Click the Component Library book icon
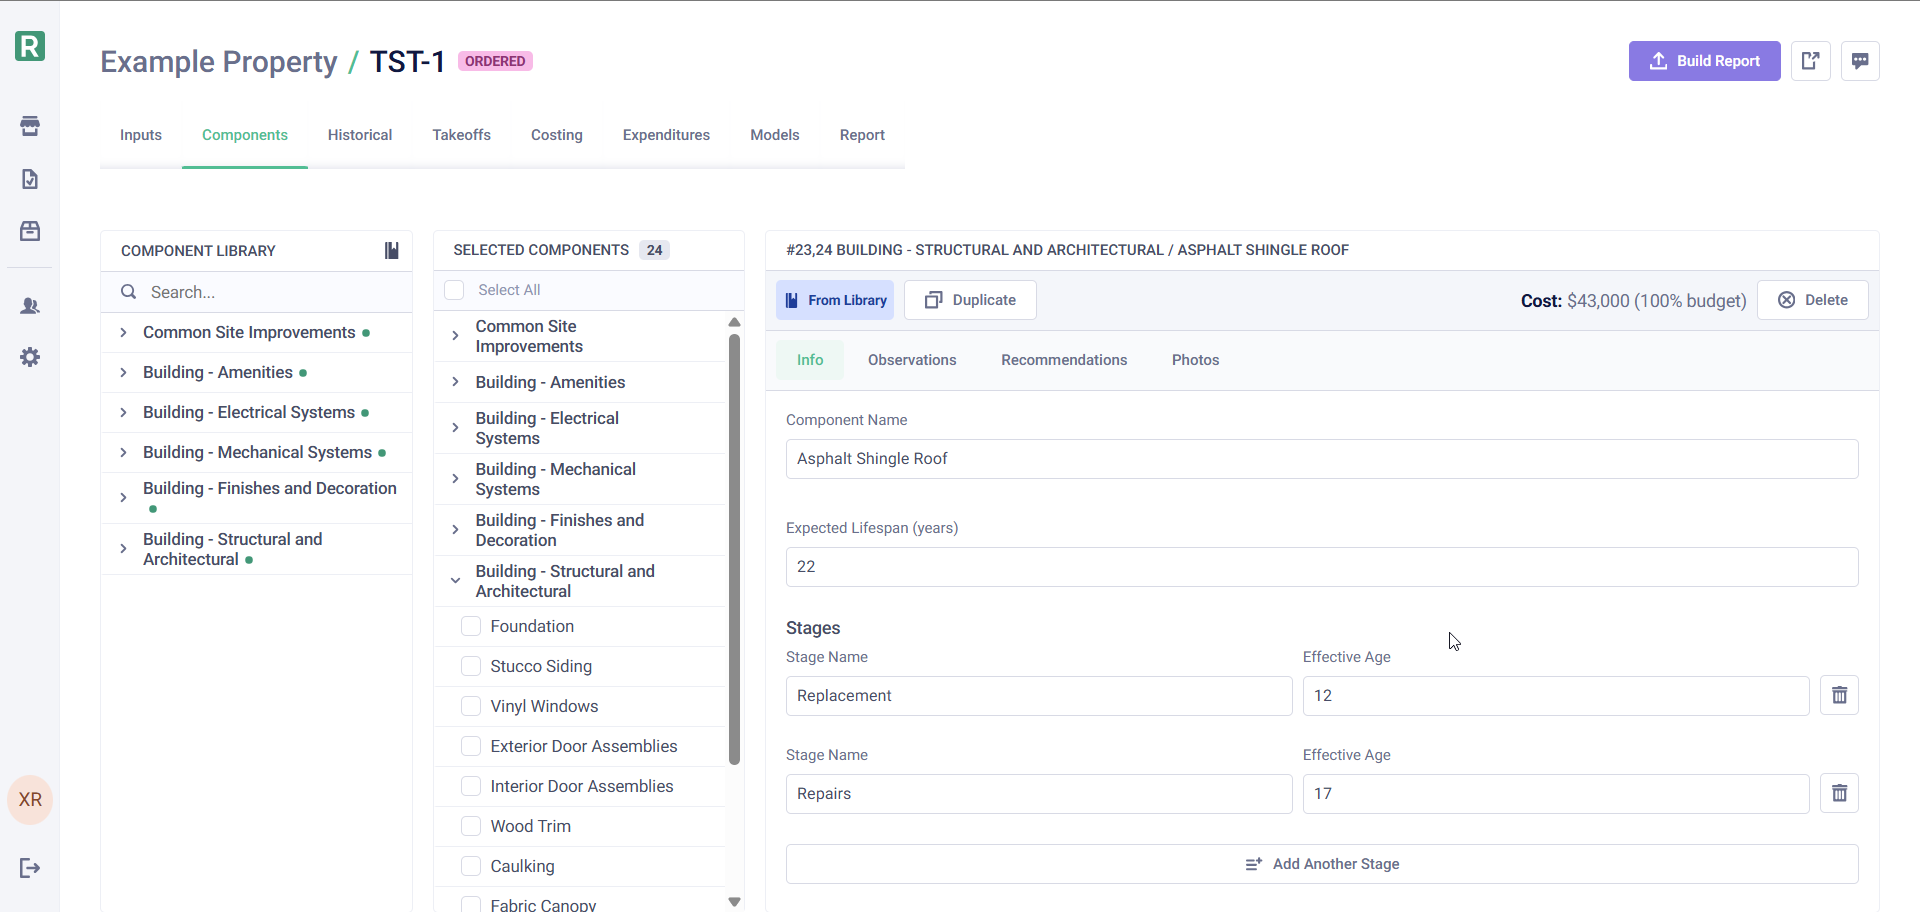This screenshot has width=1920, height=912. 392,251
